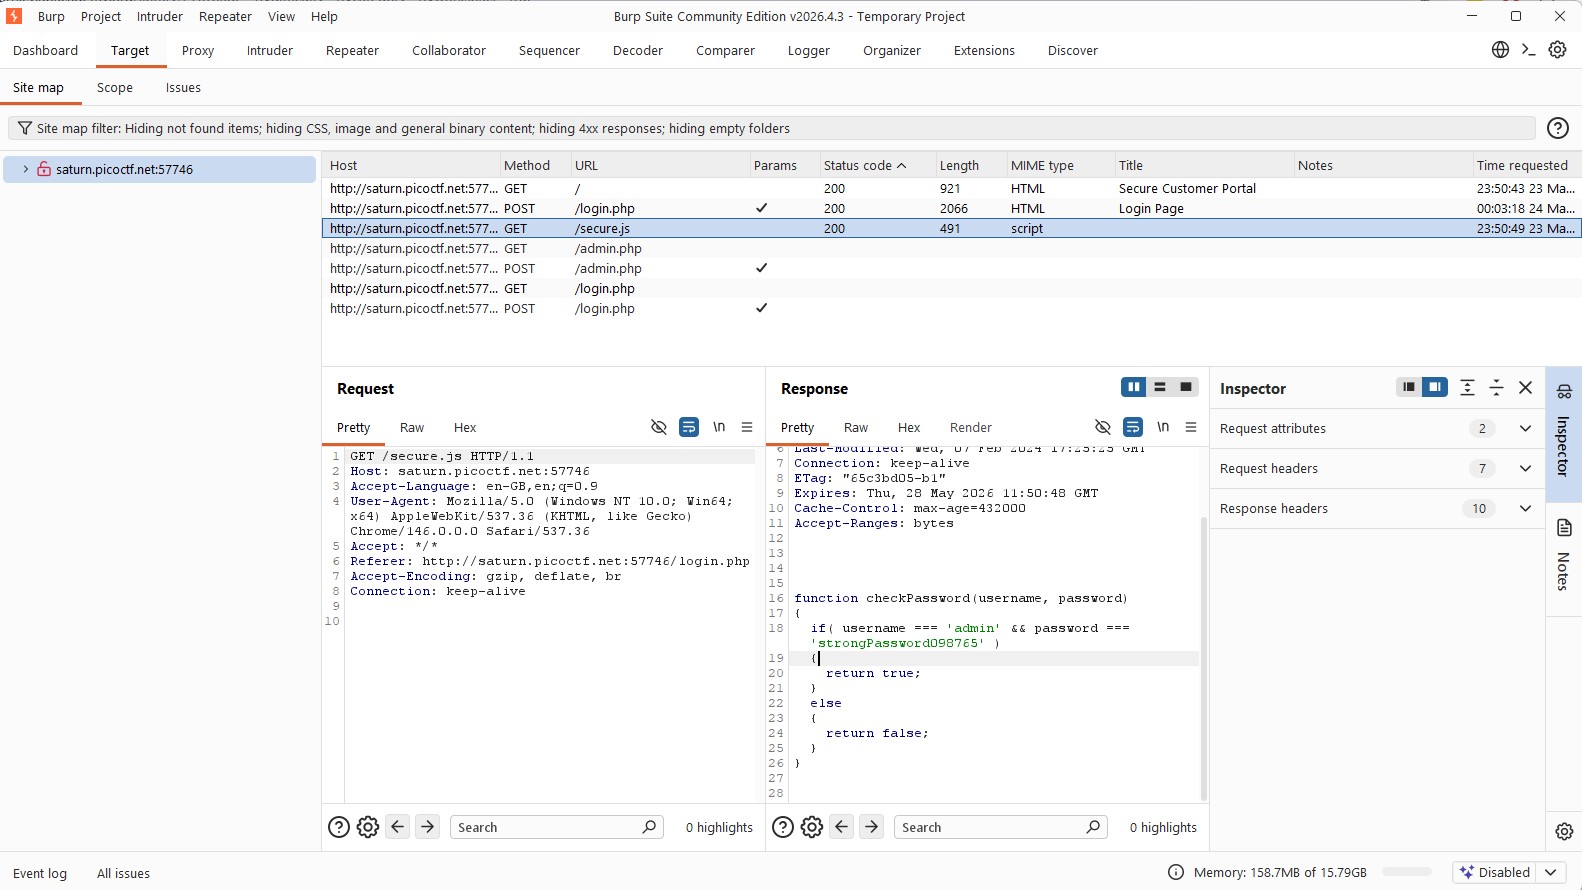Open the Event log
Viewport: 1582px width, 890px height.
click(40, 873)
